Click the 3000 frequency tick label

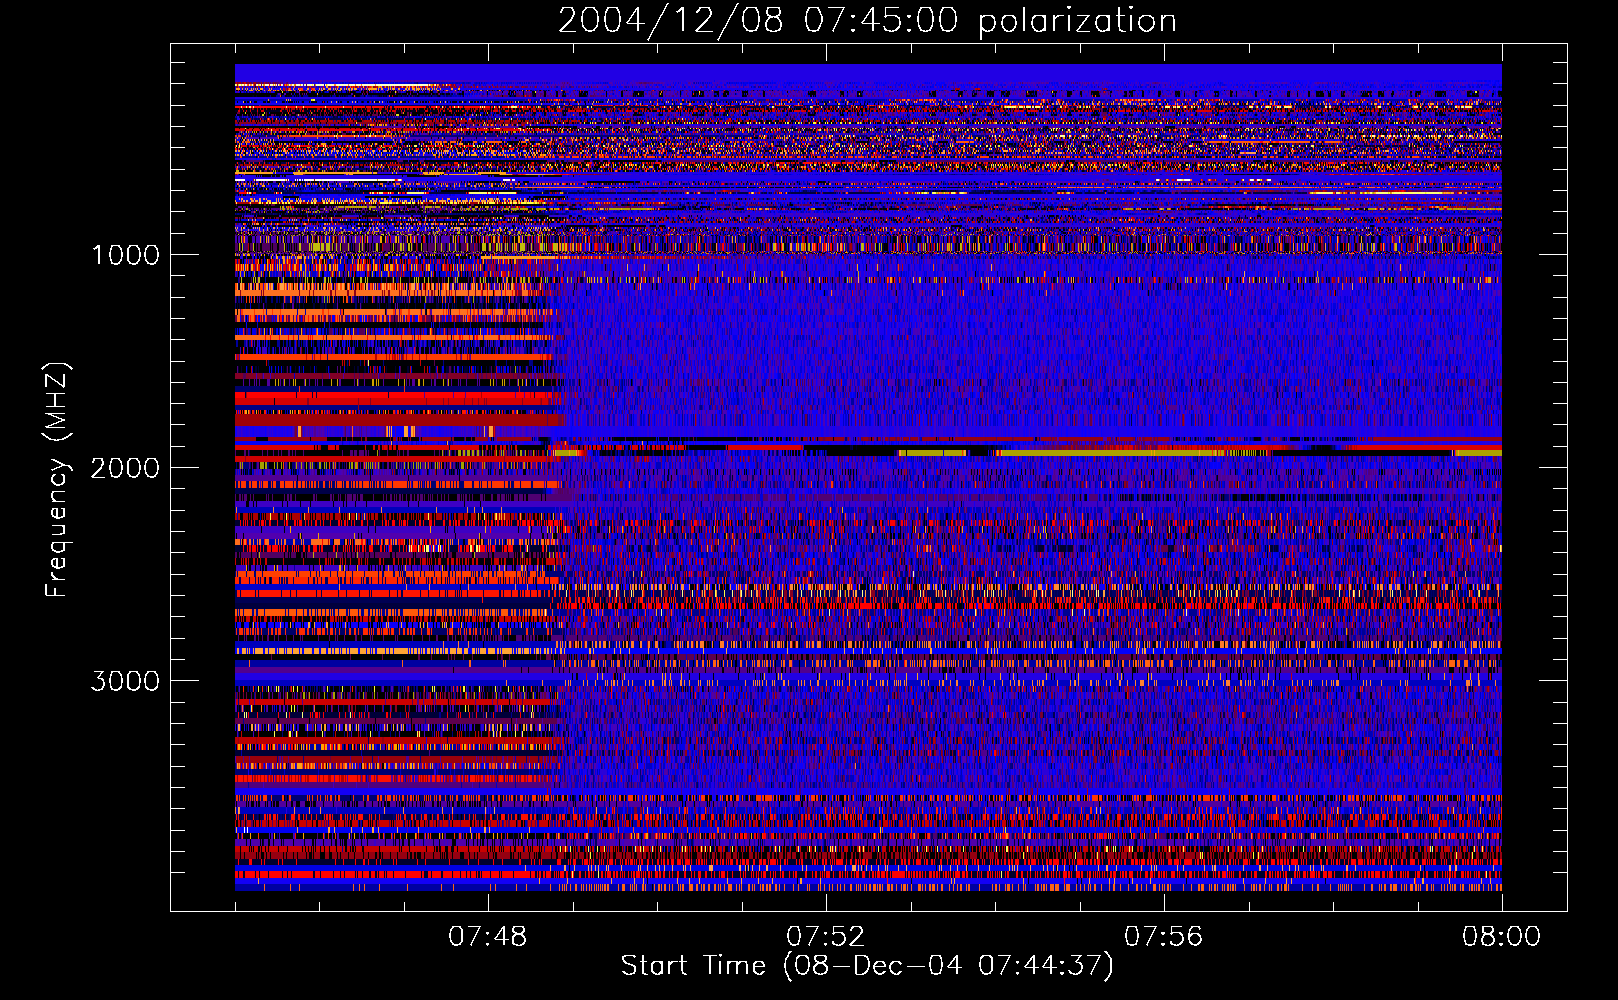[125, 681]
